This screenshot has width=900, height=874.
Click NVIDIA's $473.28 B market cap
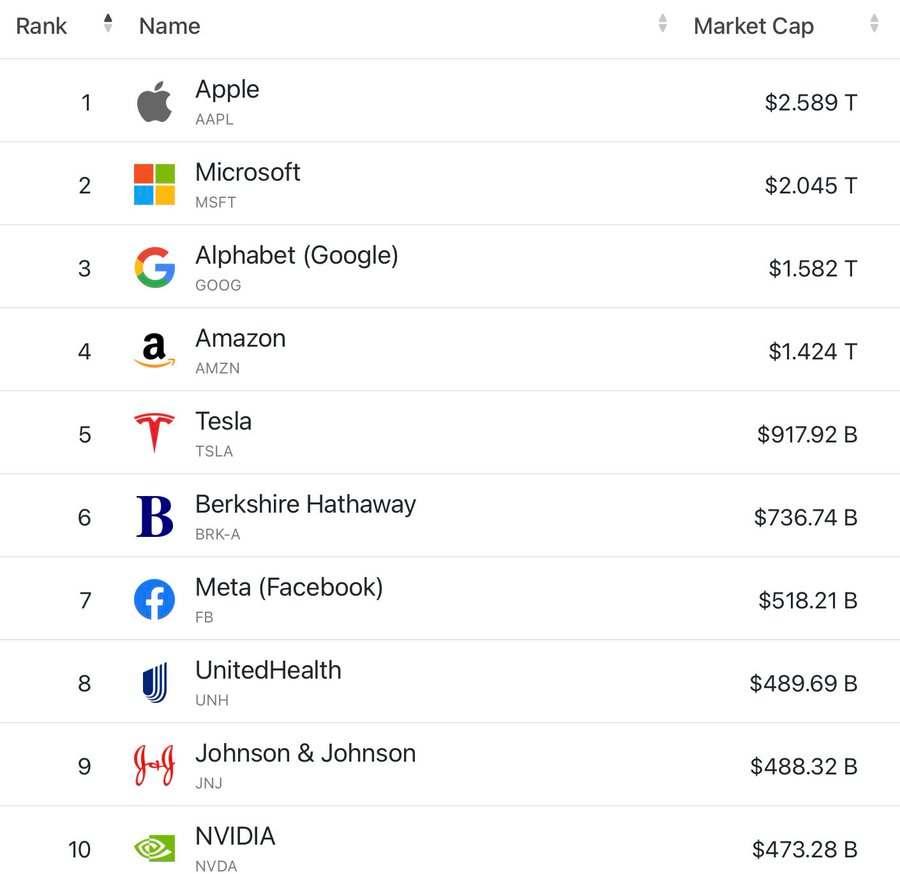point(805,849)
